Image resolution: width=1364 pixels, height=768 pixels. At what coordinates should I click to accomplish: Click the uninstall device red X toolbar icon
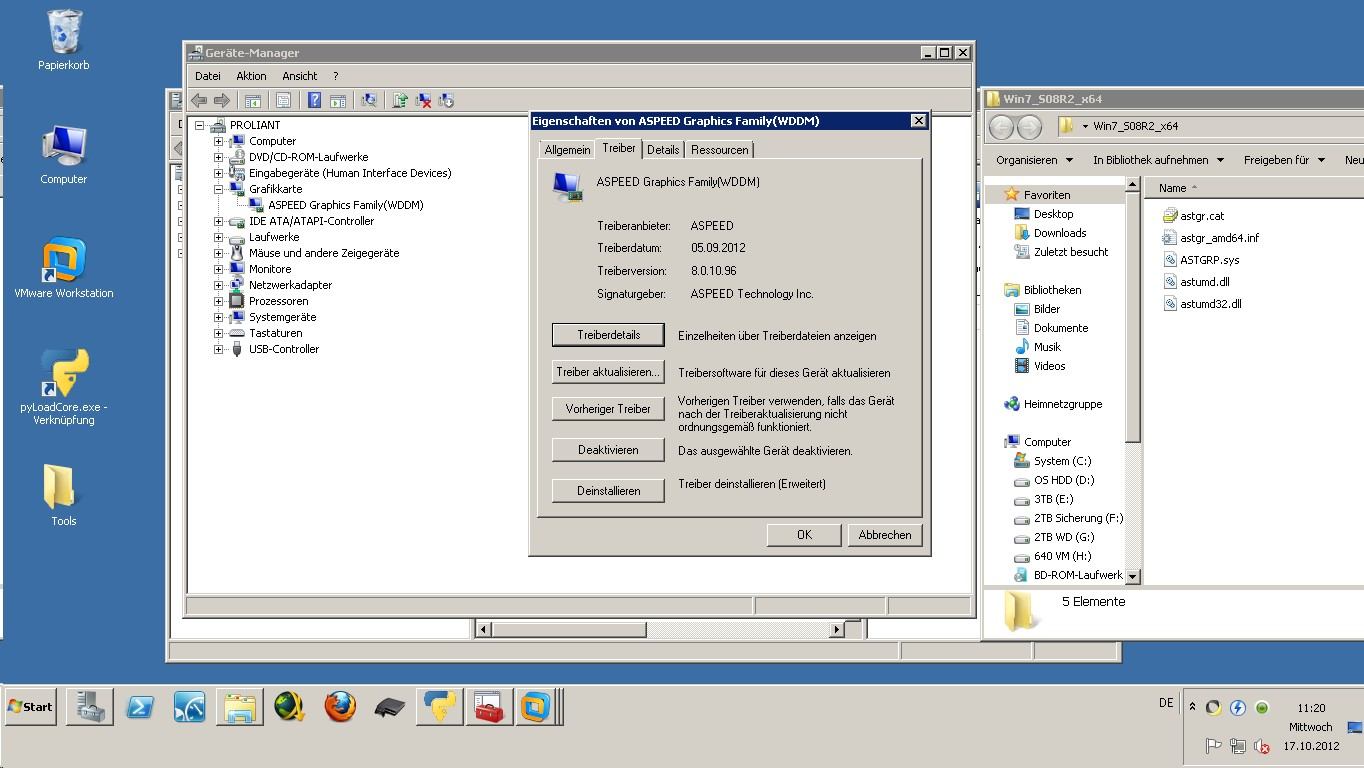tap(423, 100)
